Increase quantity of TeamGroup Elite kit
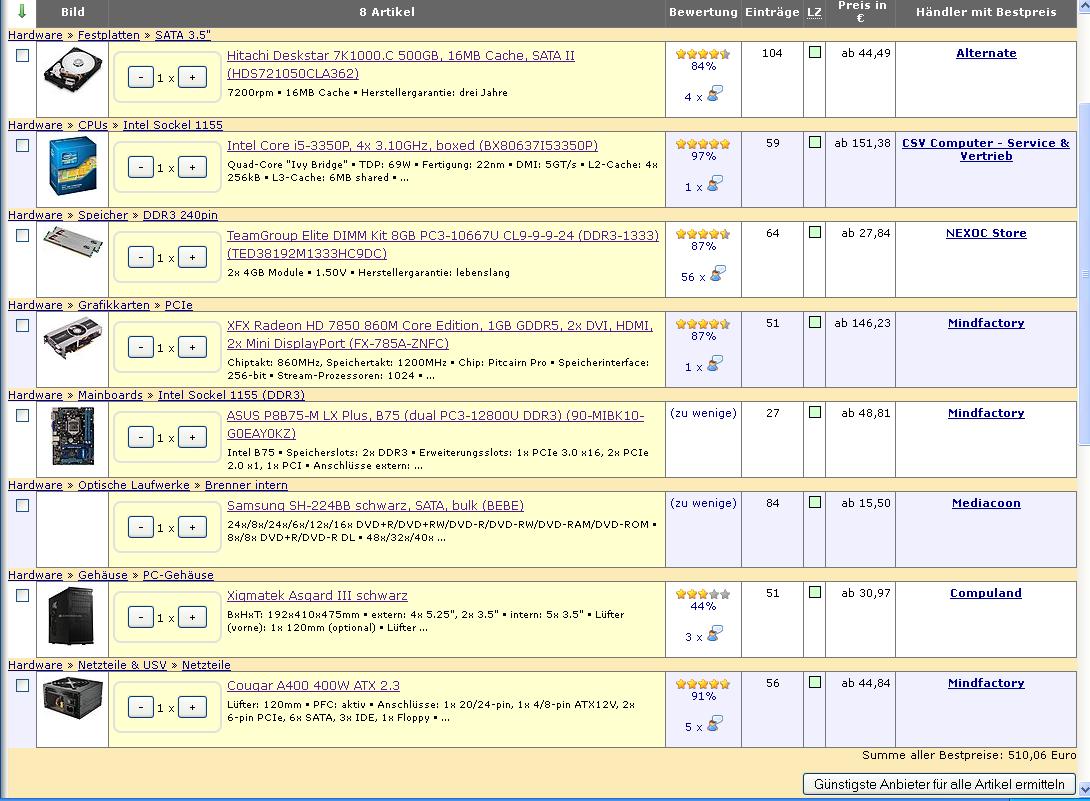Image resolution: width=1090 pixels, height=801 pixels. pos(193,257)
